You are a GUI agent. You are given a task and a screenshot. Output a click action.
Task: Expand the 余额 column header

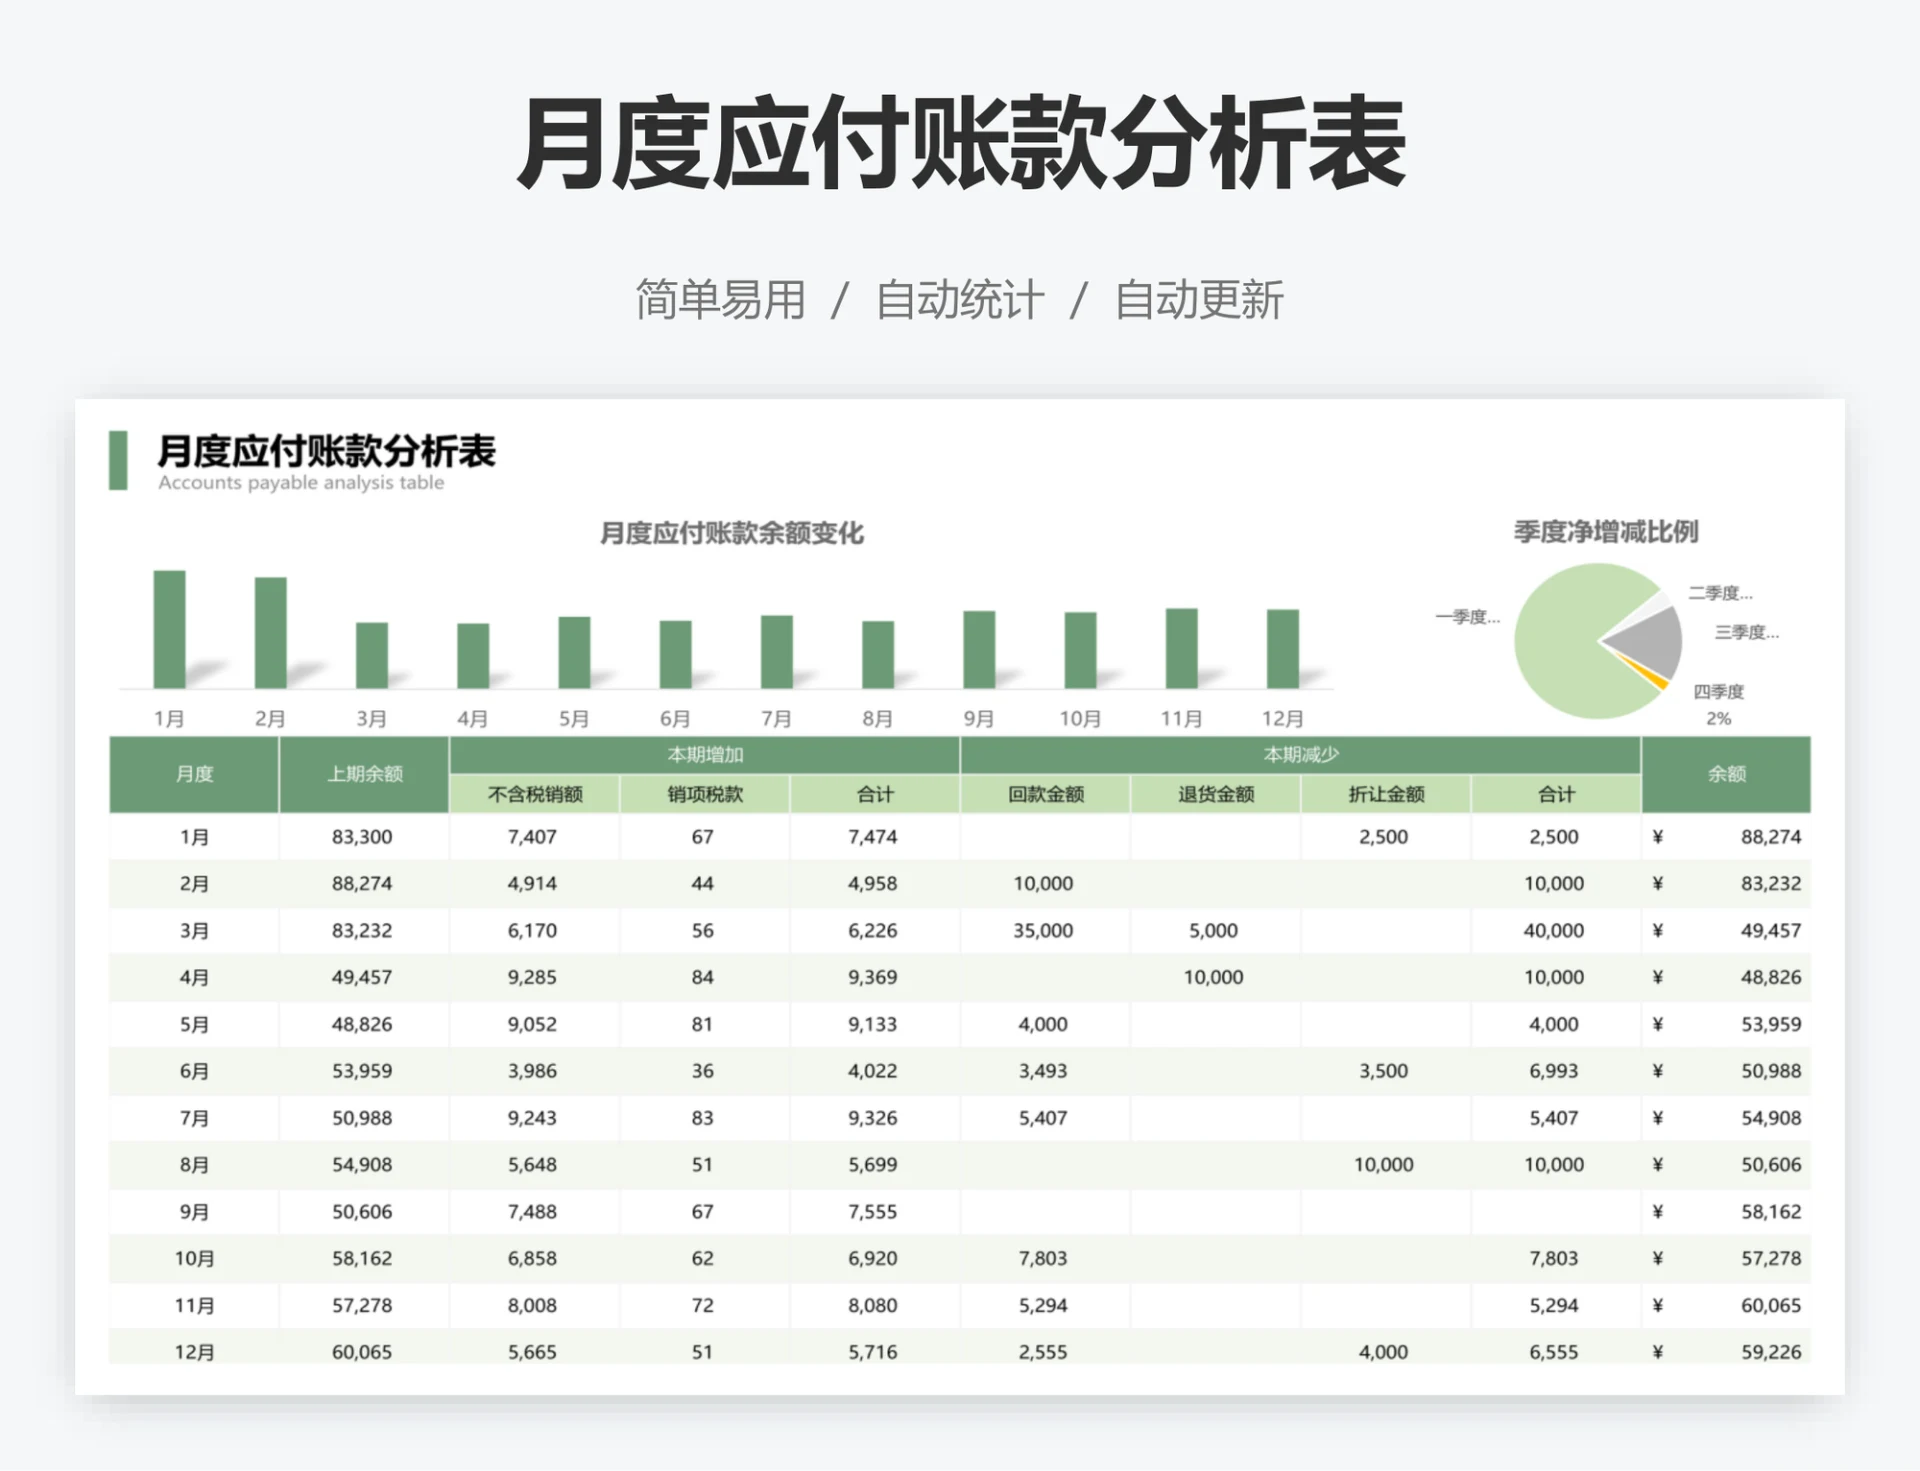point(1725,774)
